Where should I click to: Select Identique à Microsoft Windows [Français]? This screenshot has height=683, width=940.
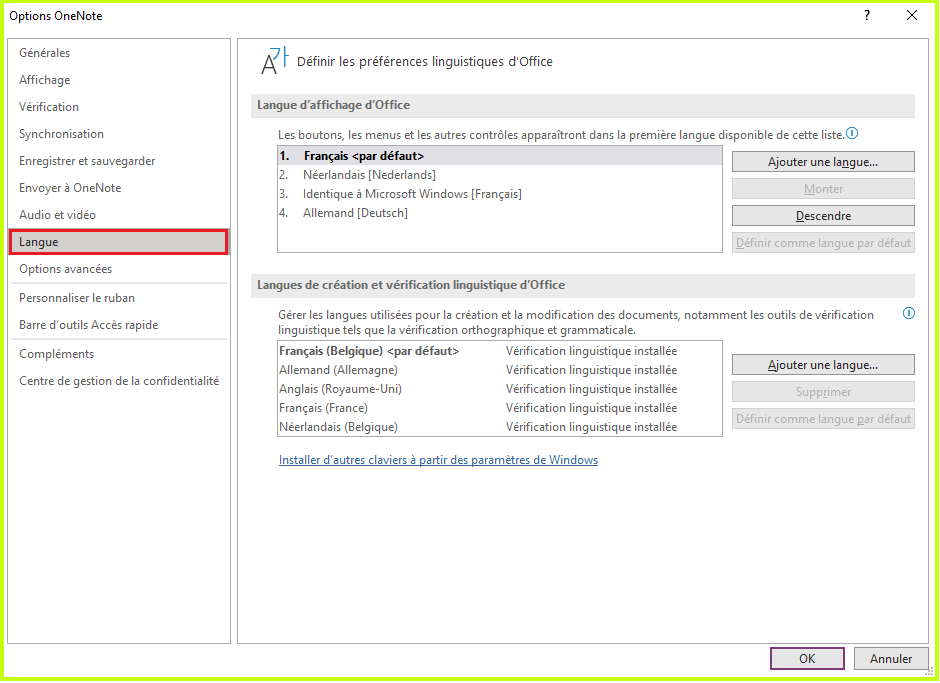(x=500, y=194)
